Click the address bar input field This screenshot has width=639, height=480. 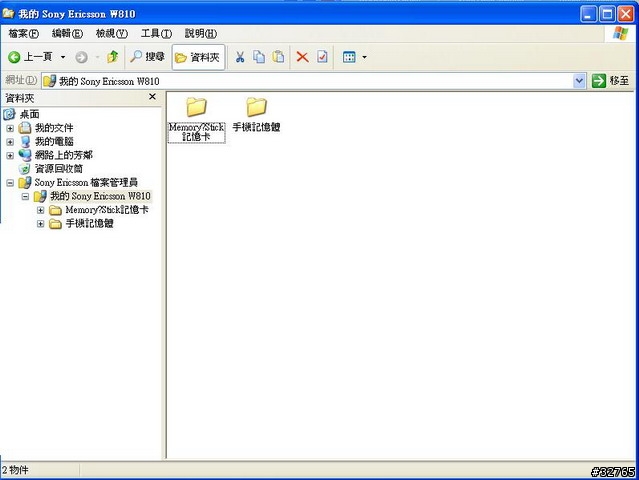(x=308, y=81)
